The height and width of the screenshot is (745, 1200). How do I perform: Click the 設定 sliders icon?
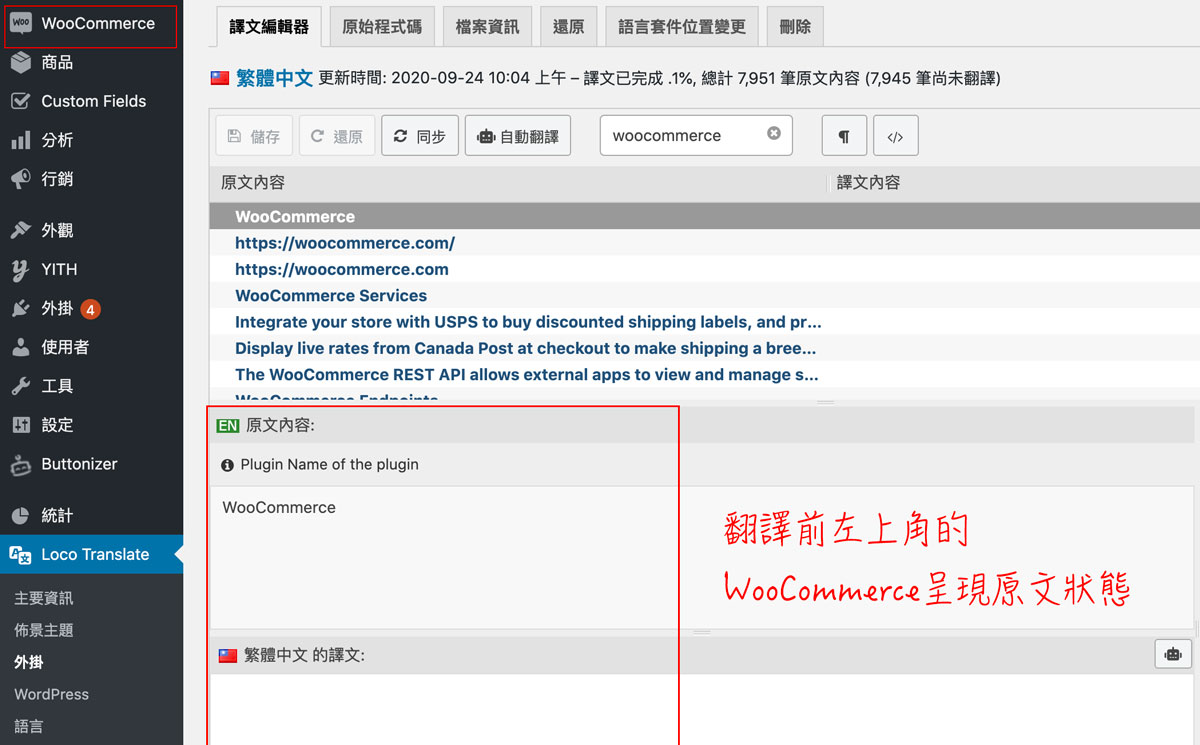click(20, 425)
